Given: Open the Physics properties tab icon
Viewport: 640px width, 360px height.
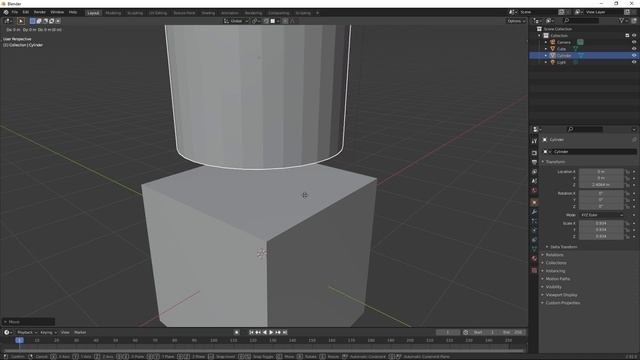Looking at the screenshot, I should tap(534, 231).
